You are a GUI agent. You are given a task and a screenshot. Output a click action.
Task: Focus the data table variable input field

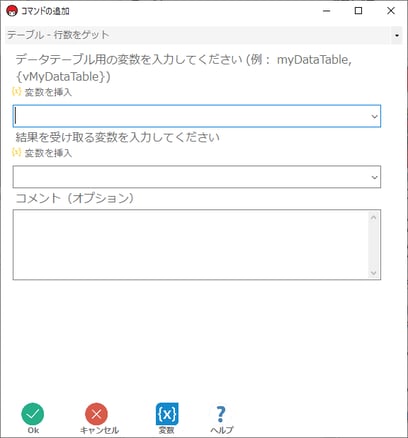(197, 116)
